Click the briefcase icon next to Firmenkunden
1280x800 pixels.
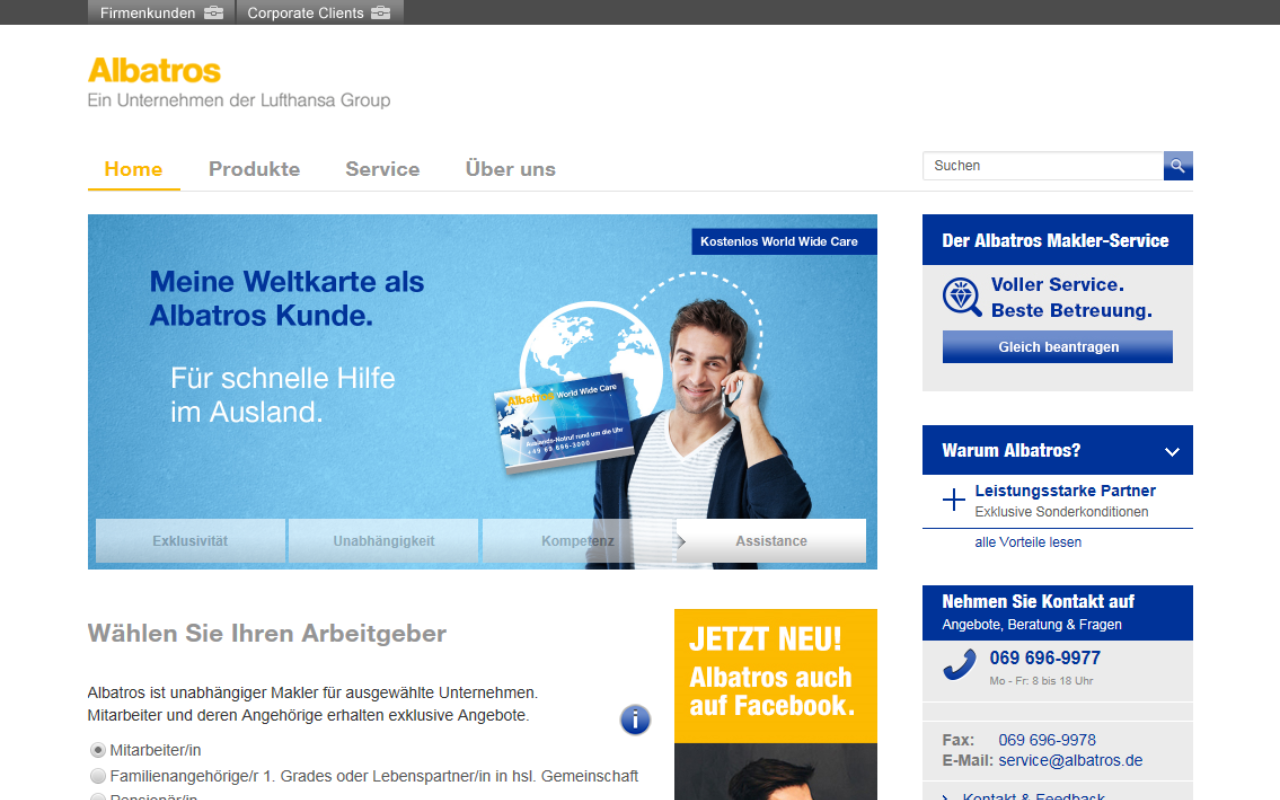tap(214, 13)
